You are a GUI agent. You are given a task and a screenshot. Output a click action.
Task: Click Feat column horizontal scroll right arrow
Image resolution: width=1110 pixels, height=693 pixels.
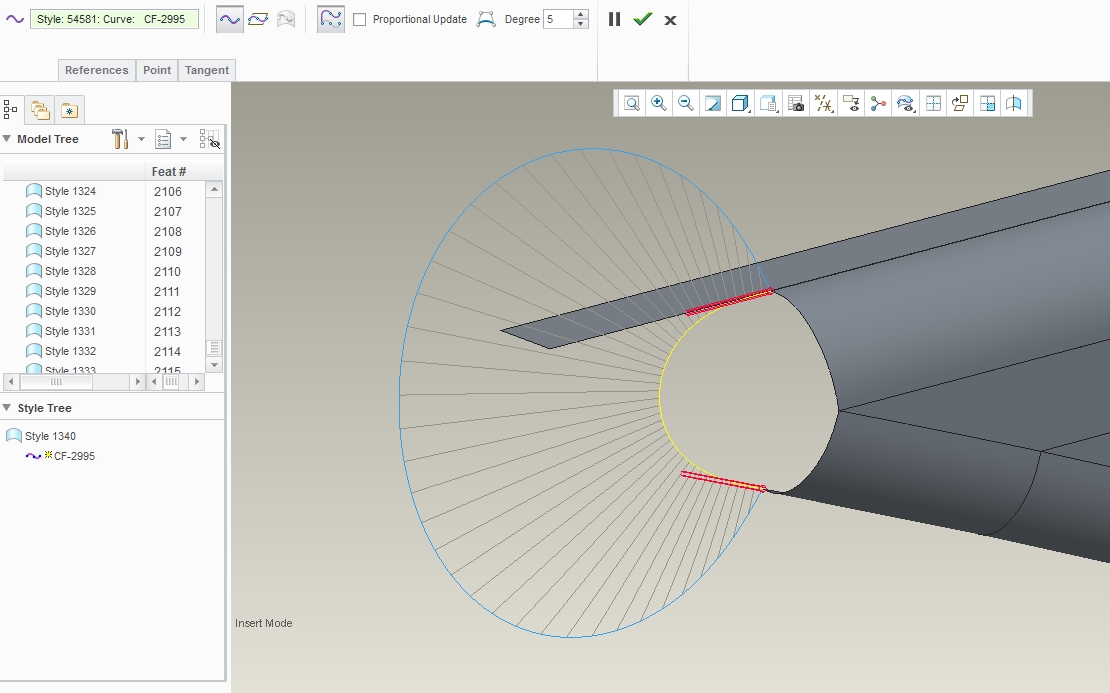[x=197, y=382]
